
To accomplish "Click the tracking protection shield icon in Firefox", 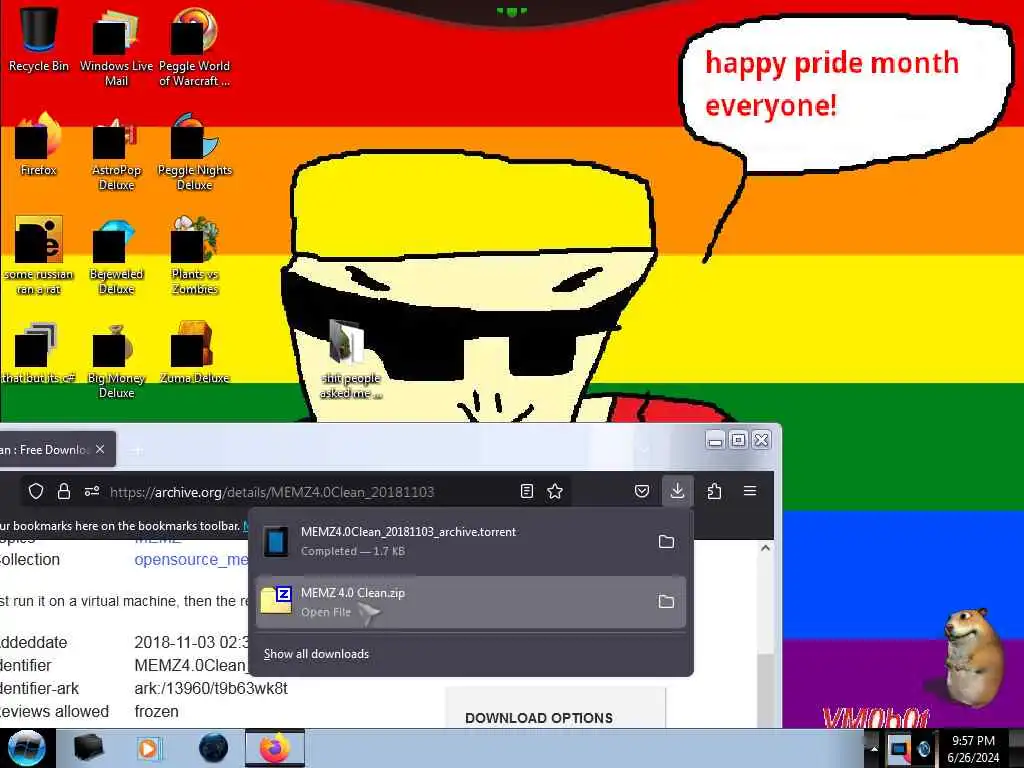I will click(x=36, y=491).
